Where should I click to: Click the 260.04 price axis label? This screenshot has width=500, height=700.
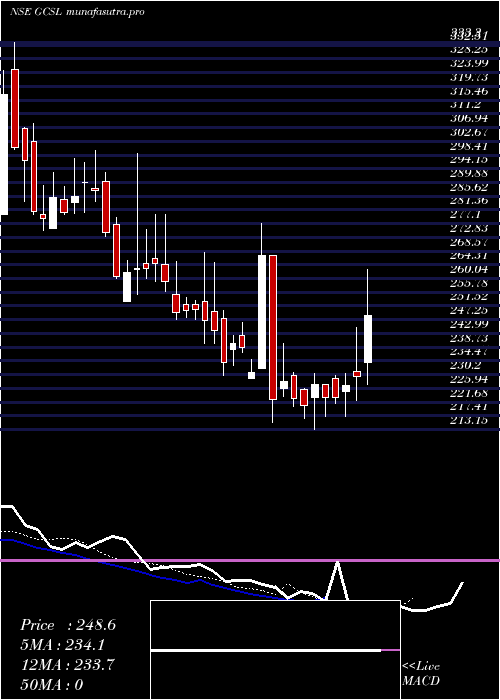click(x=469, y=270)
